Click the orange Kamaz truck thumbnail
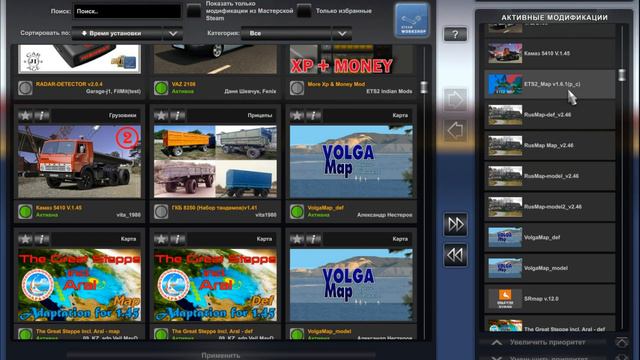This screenshot has width=640, height=360. pos(79,162)
